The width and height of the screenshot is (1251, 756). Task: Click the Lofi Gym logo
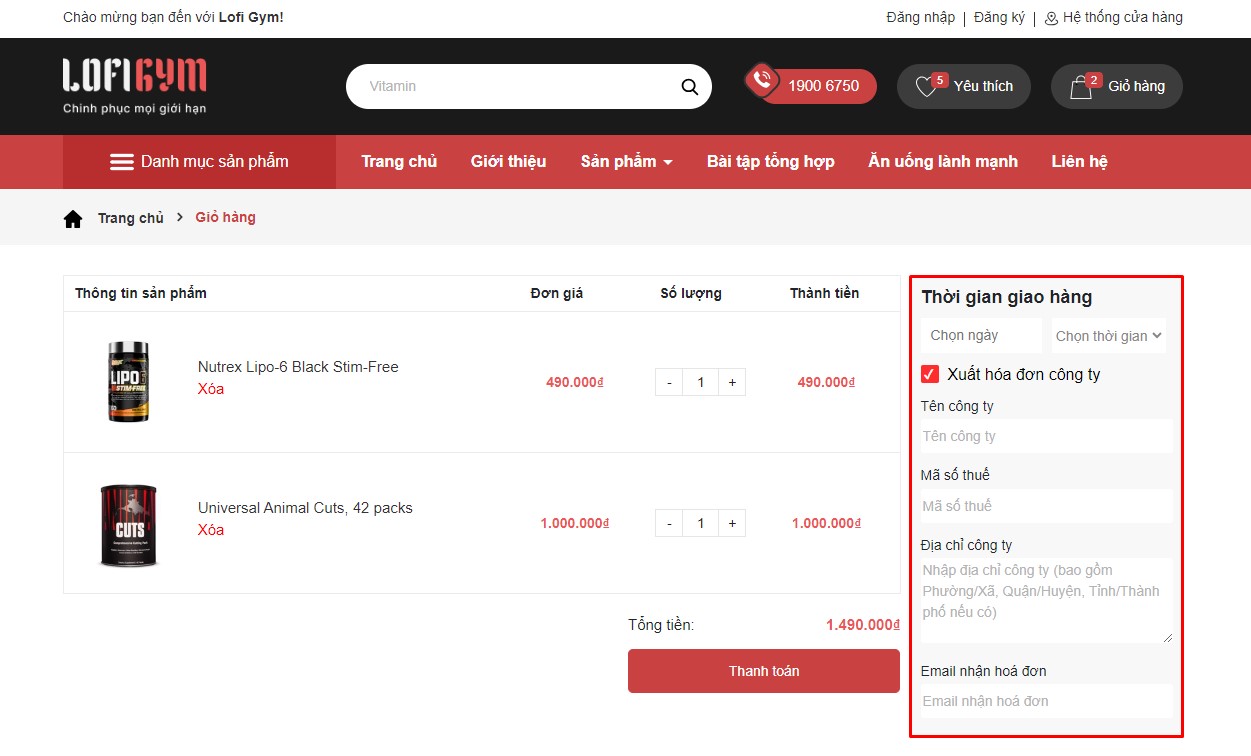(135, 86)
